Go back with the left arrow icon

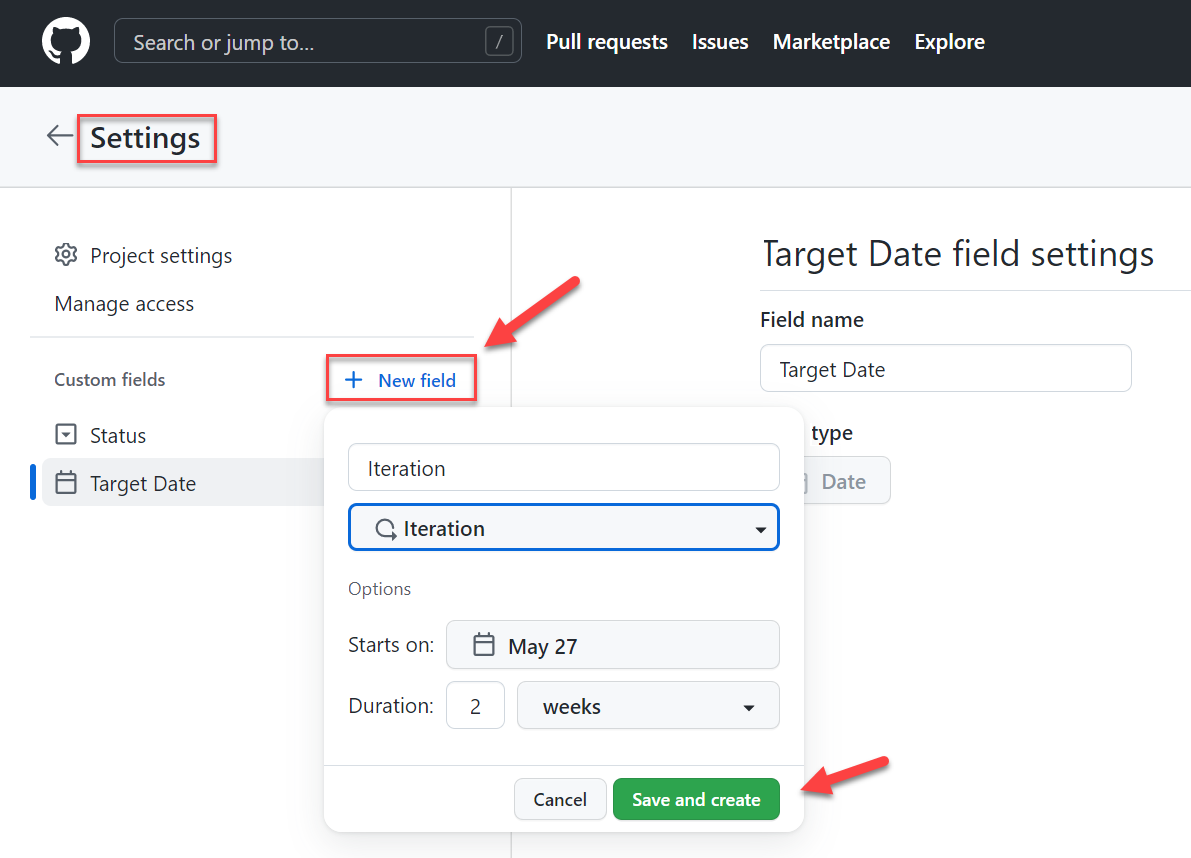[59, 136]
